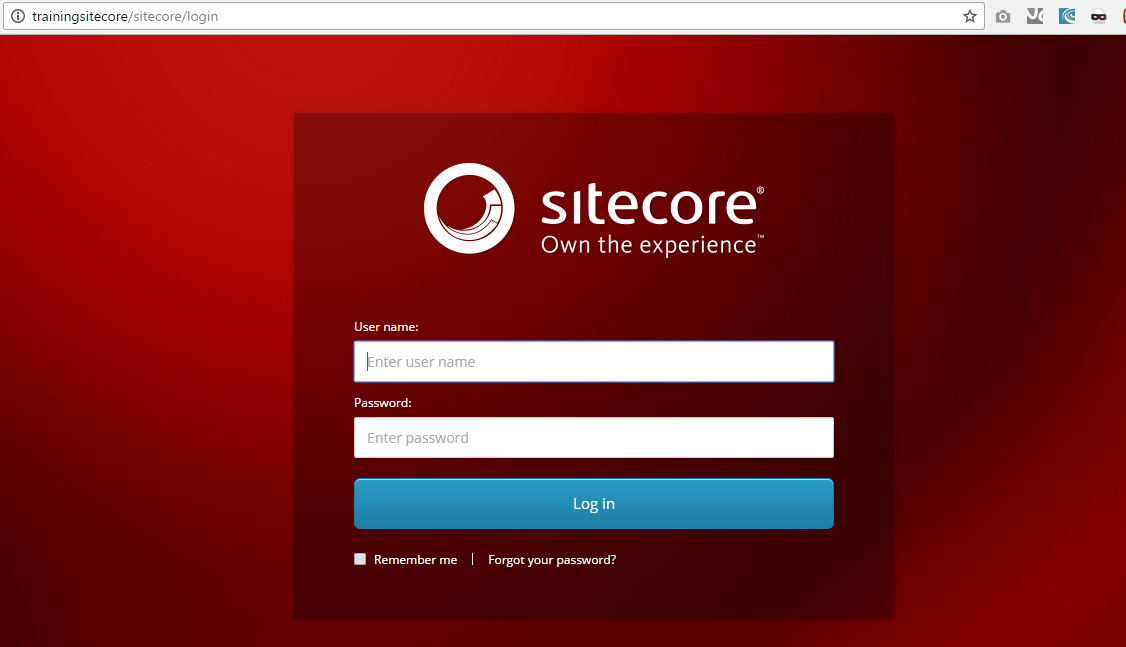Click the red extension icon at toolbar edge
The image size is (1126, 647).
[x=1123, y=16]
